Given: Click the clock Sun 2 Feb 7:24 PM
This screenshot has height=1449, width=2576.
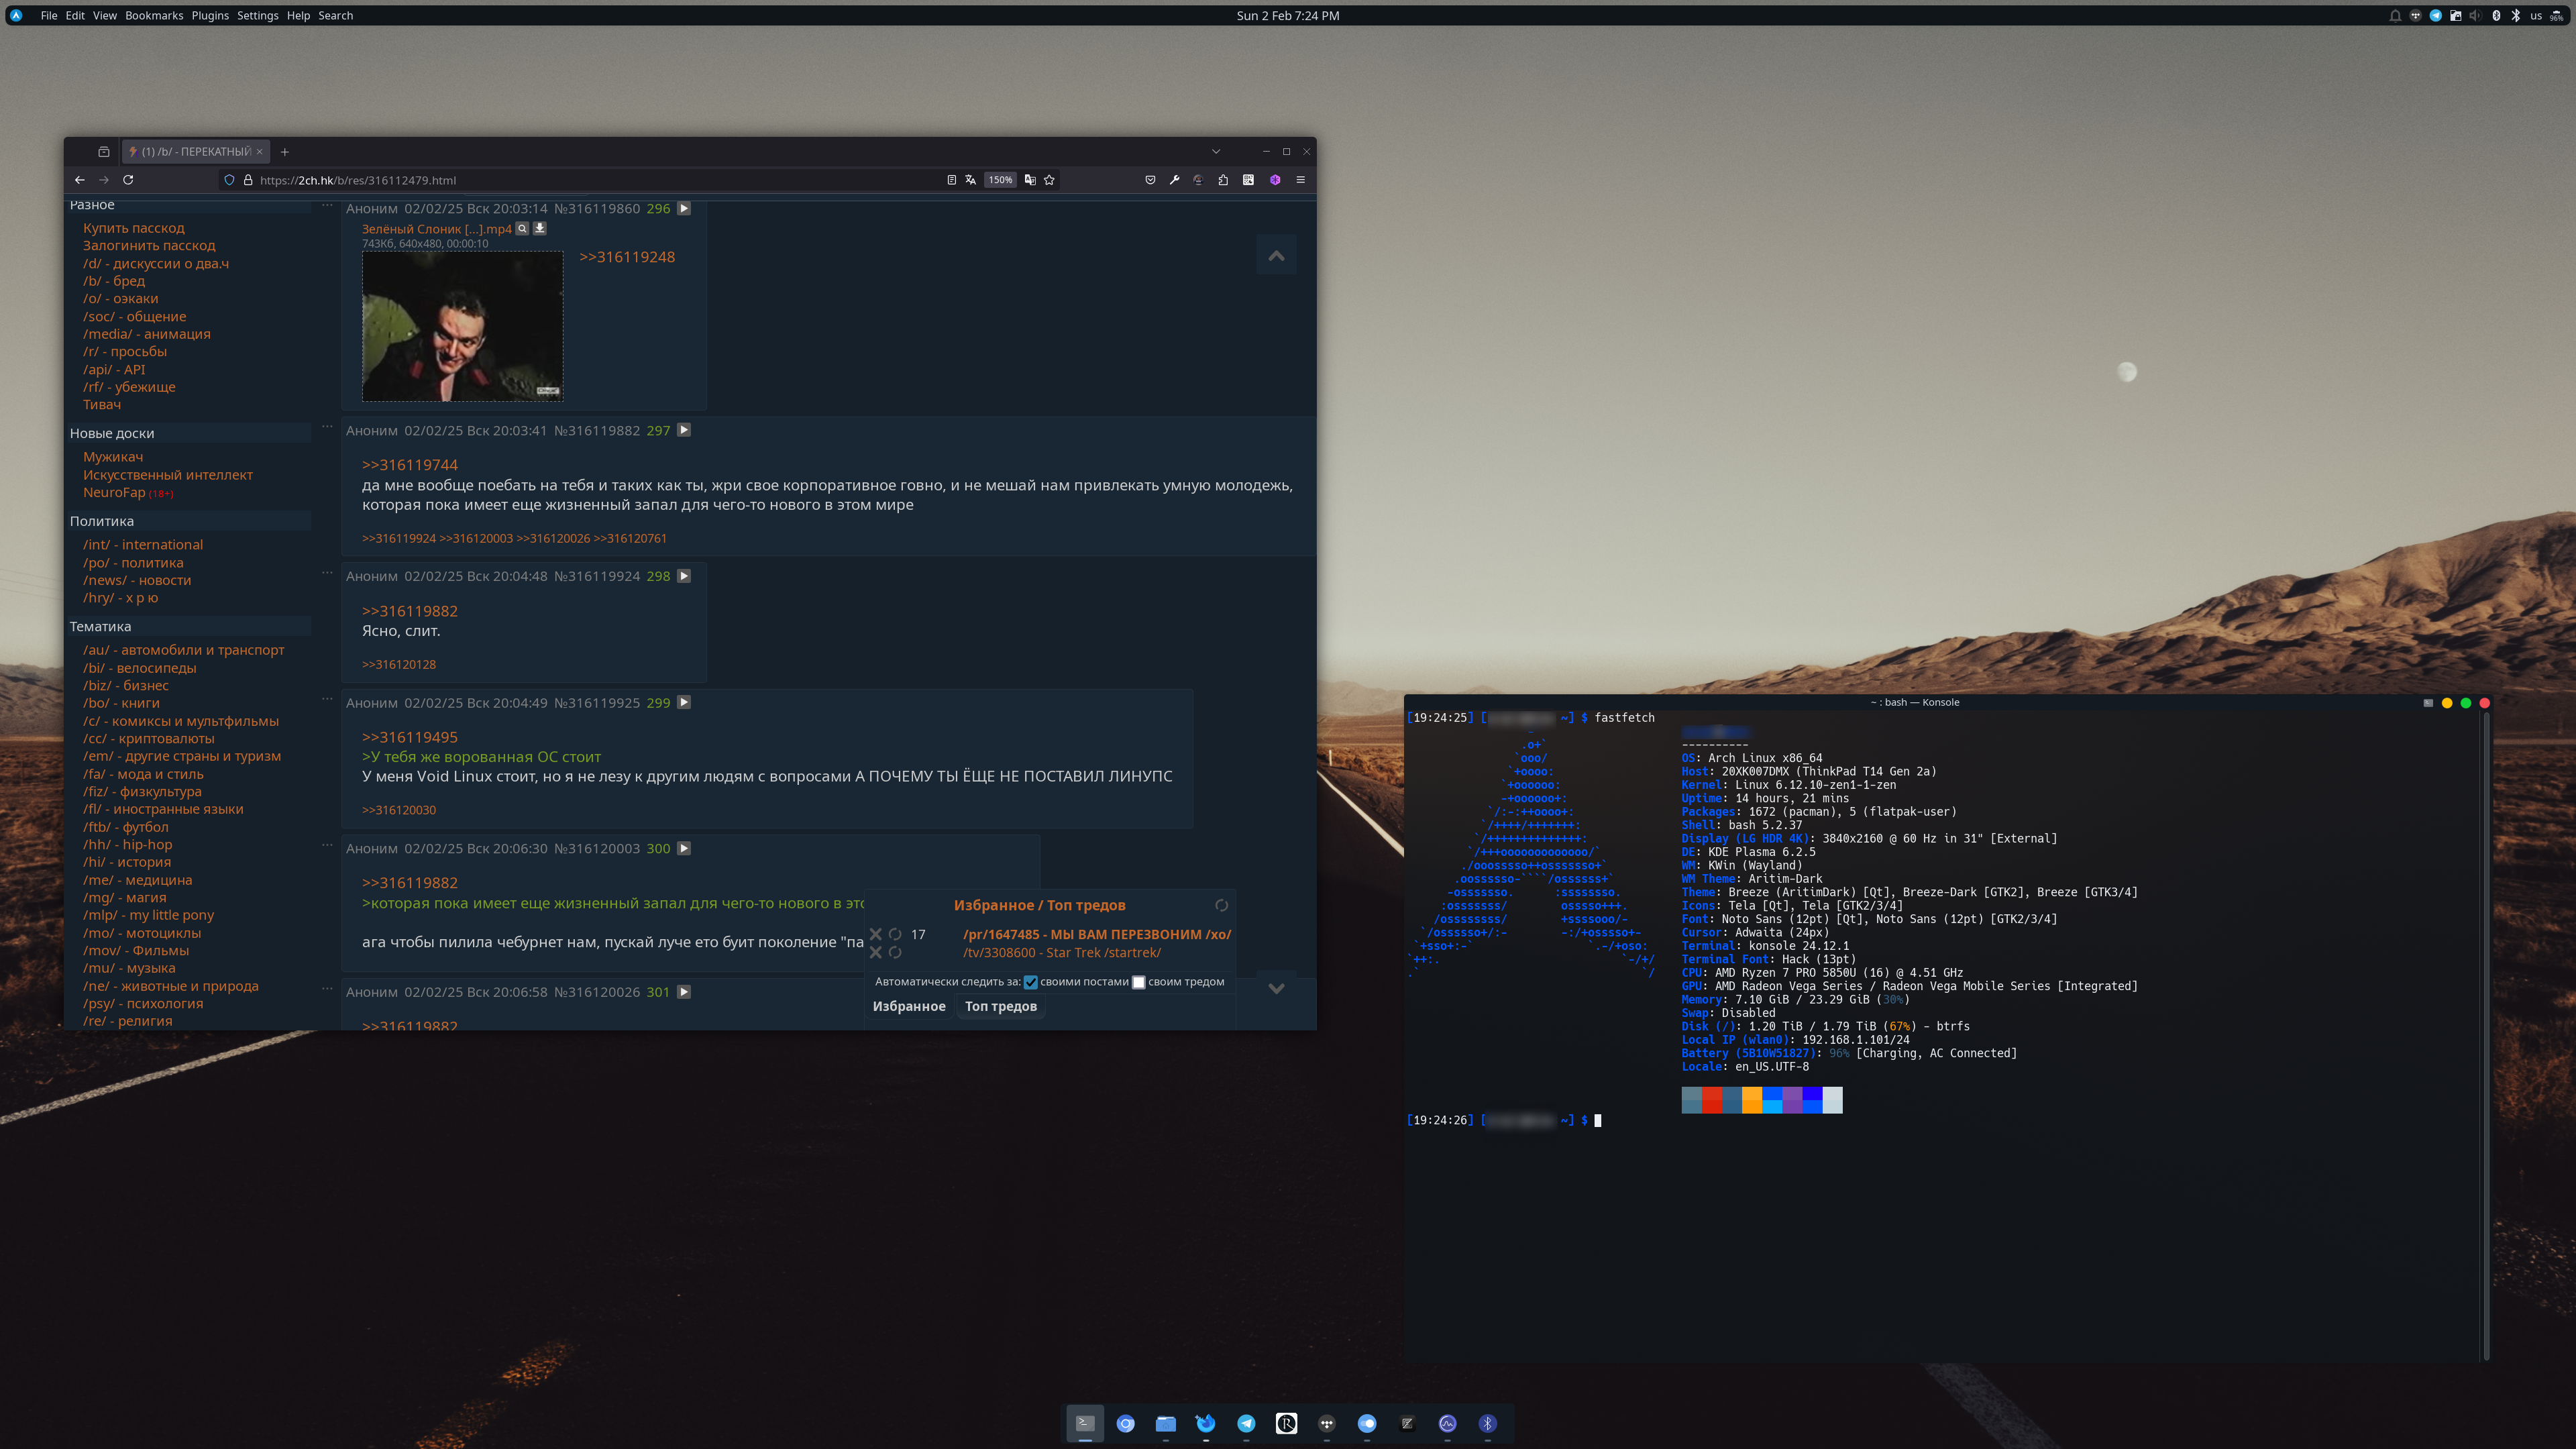Looking at the screenshot, I should pyautogui.click(x=1288, y=15).
